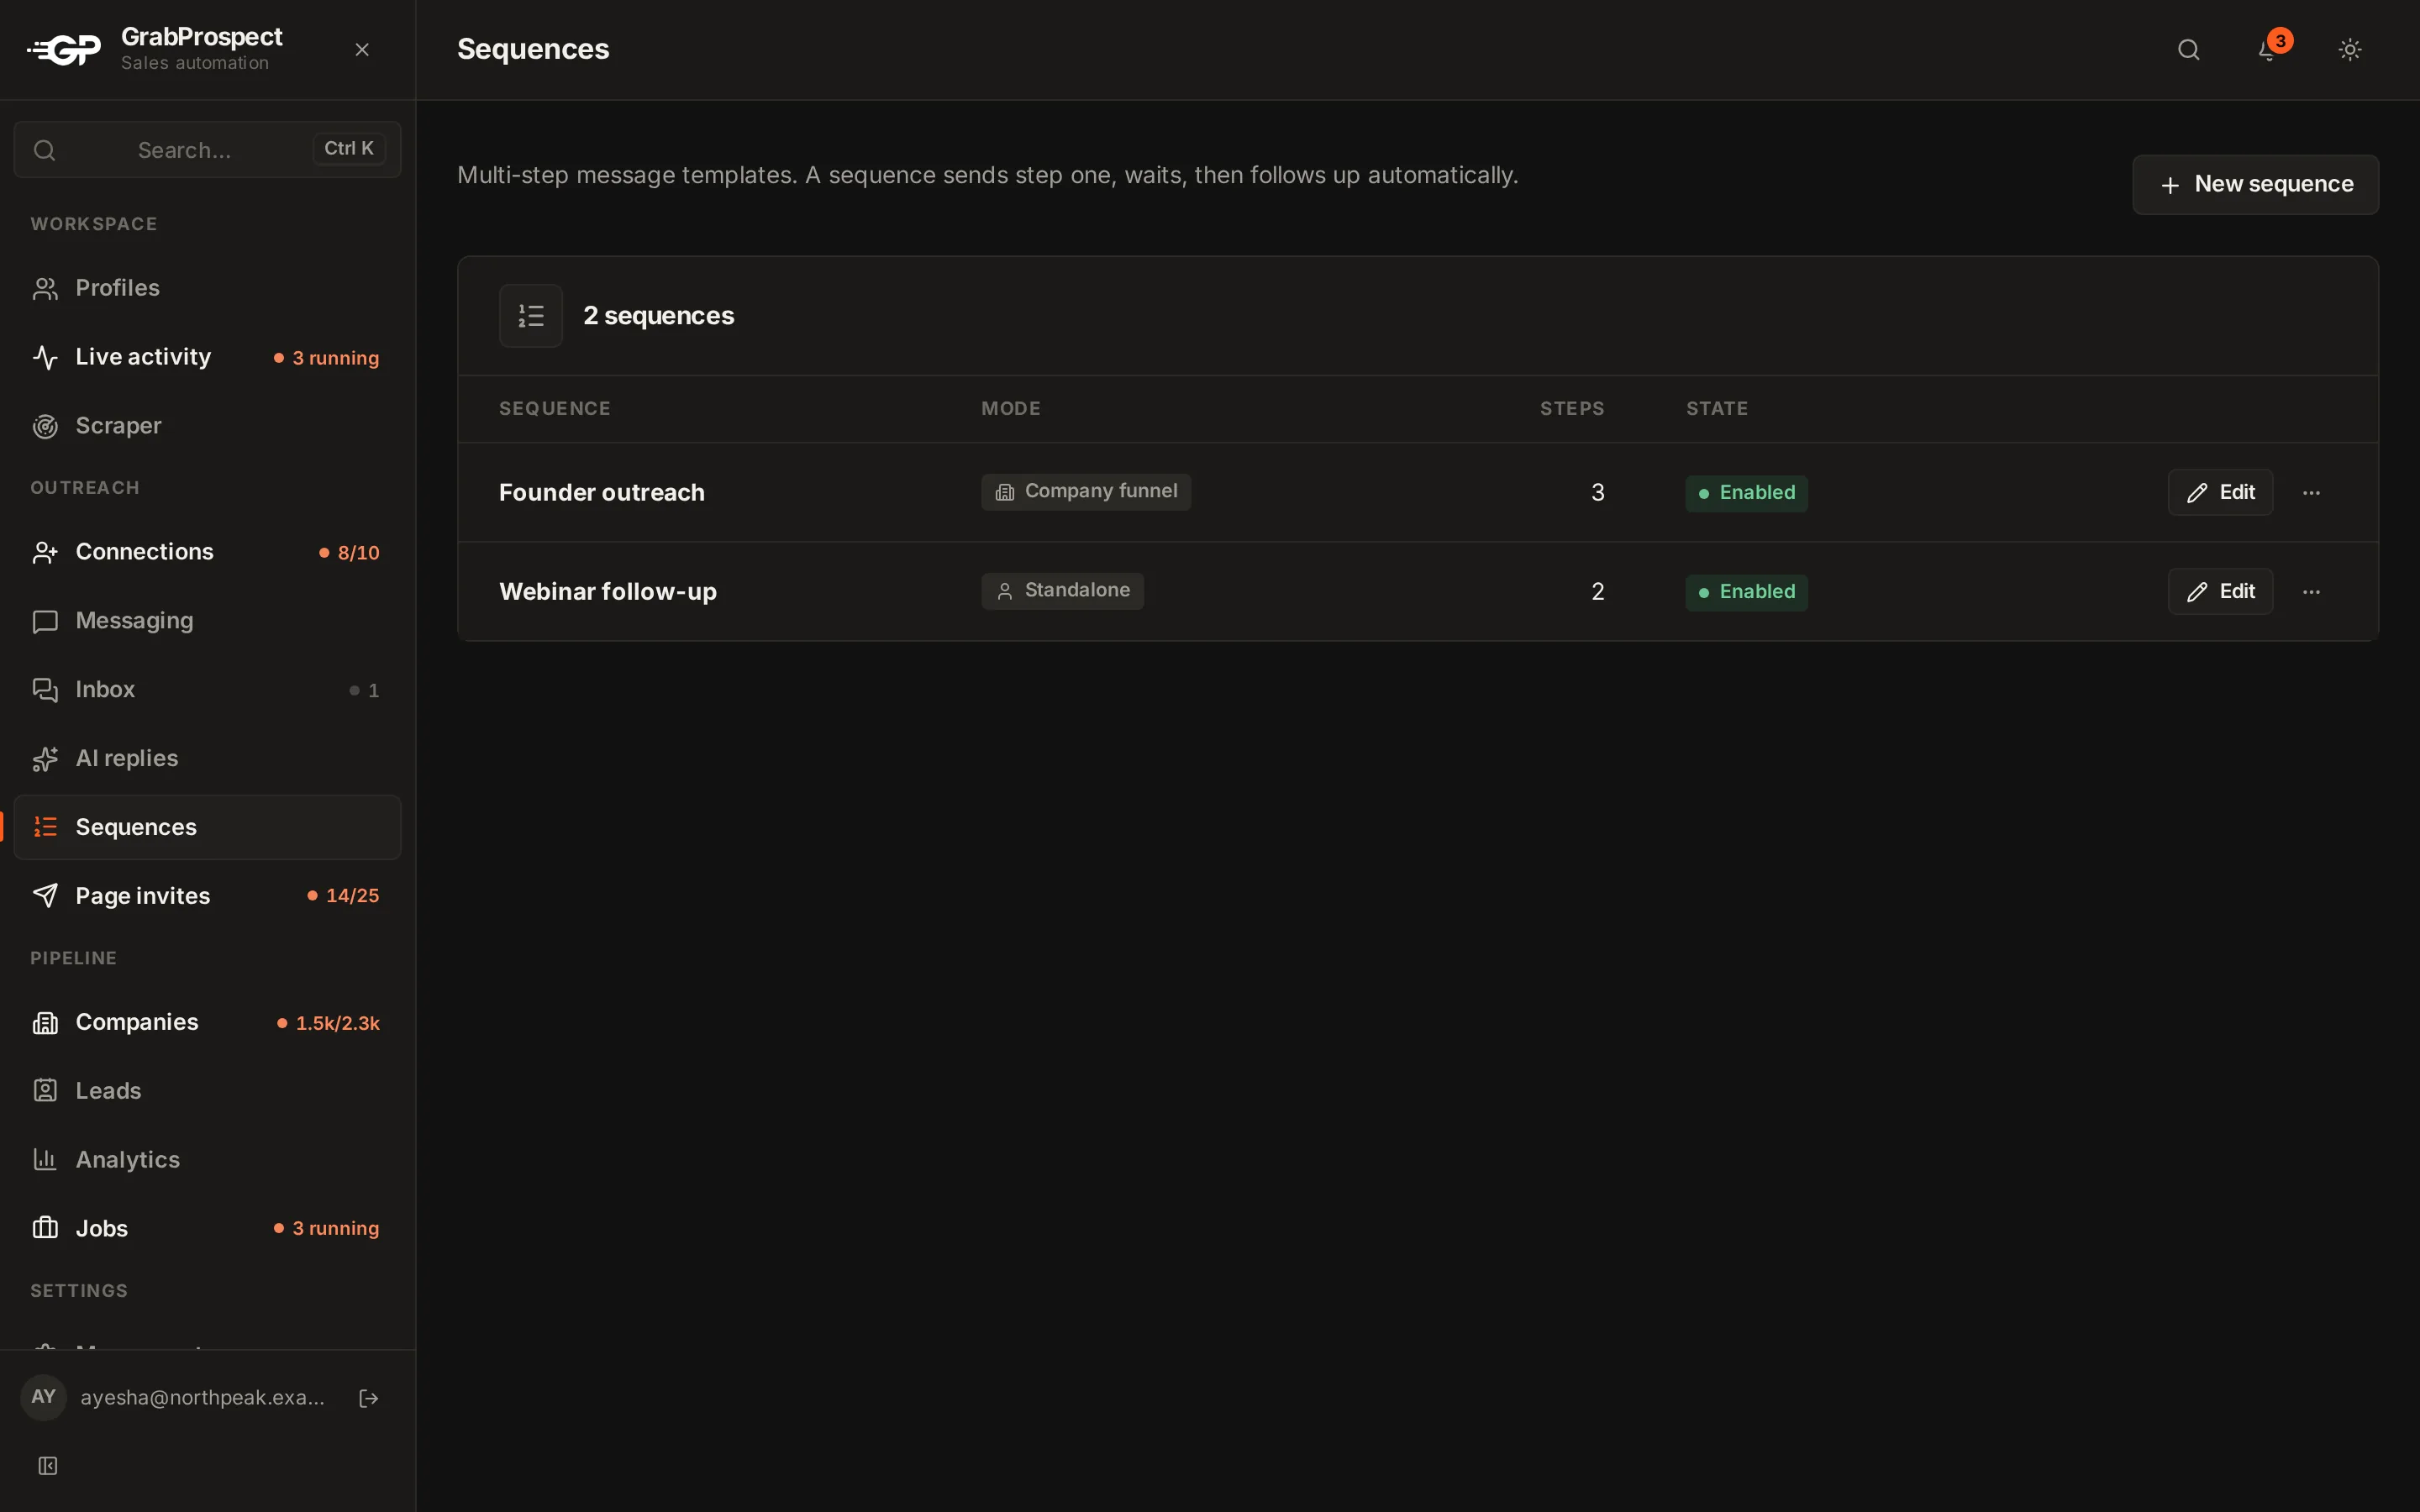Edit the Webinar follow-up sequence
2420x1512 pixels.
point(2220,592)
